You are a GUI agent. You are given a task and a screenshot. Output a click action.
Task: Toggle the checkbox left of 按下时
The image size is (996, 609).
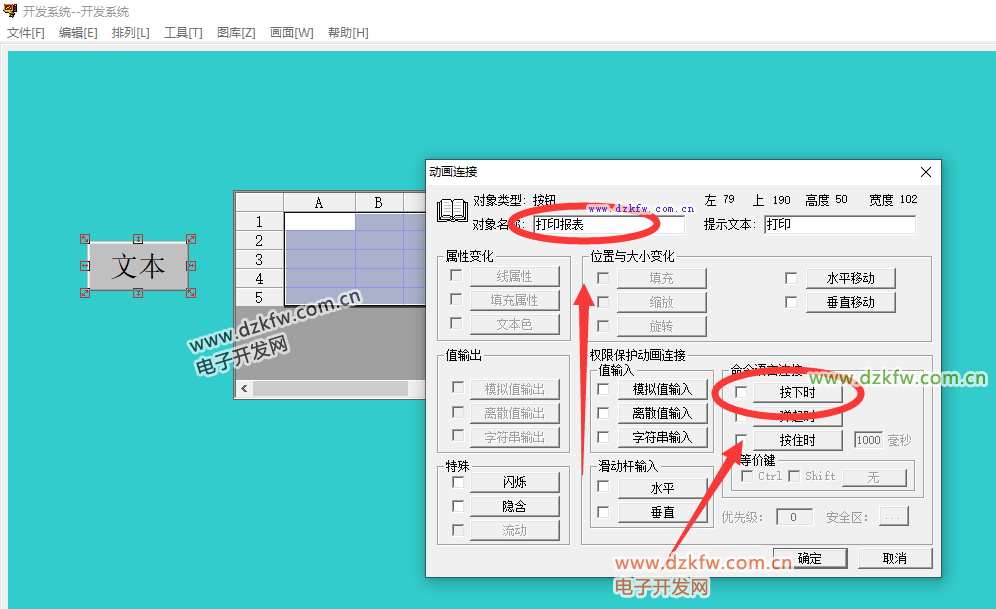pyautogui.click(x=740, y=393)
